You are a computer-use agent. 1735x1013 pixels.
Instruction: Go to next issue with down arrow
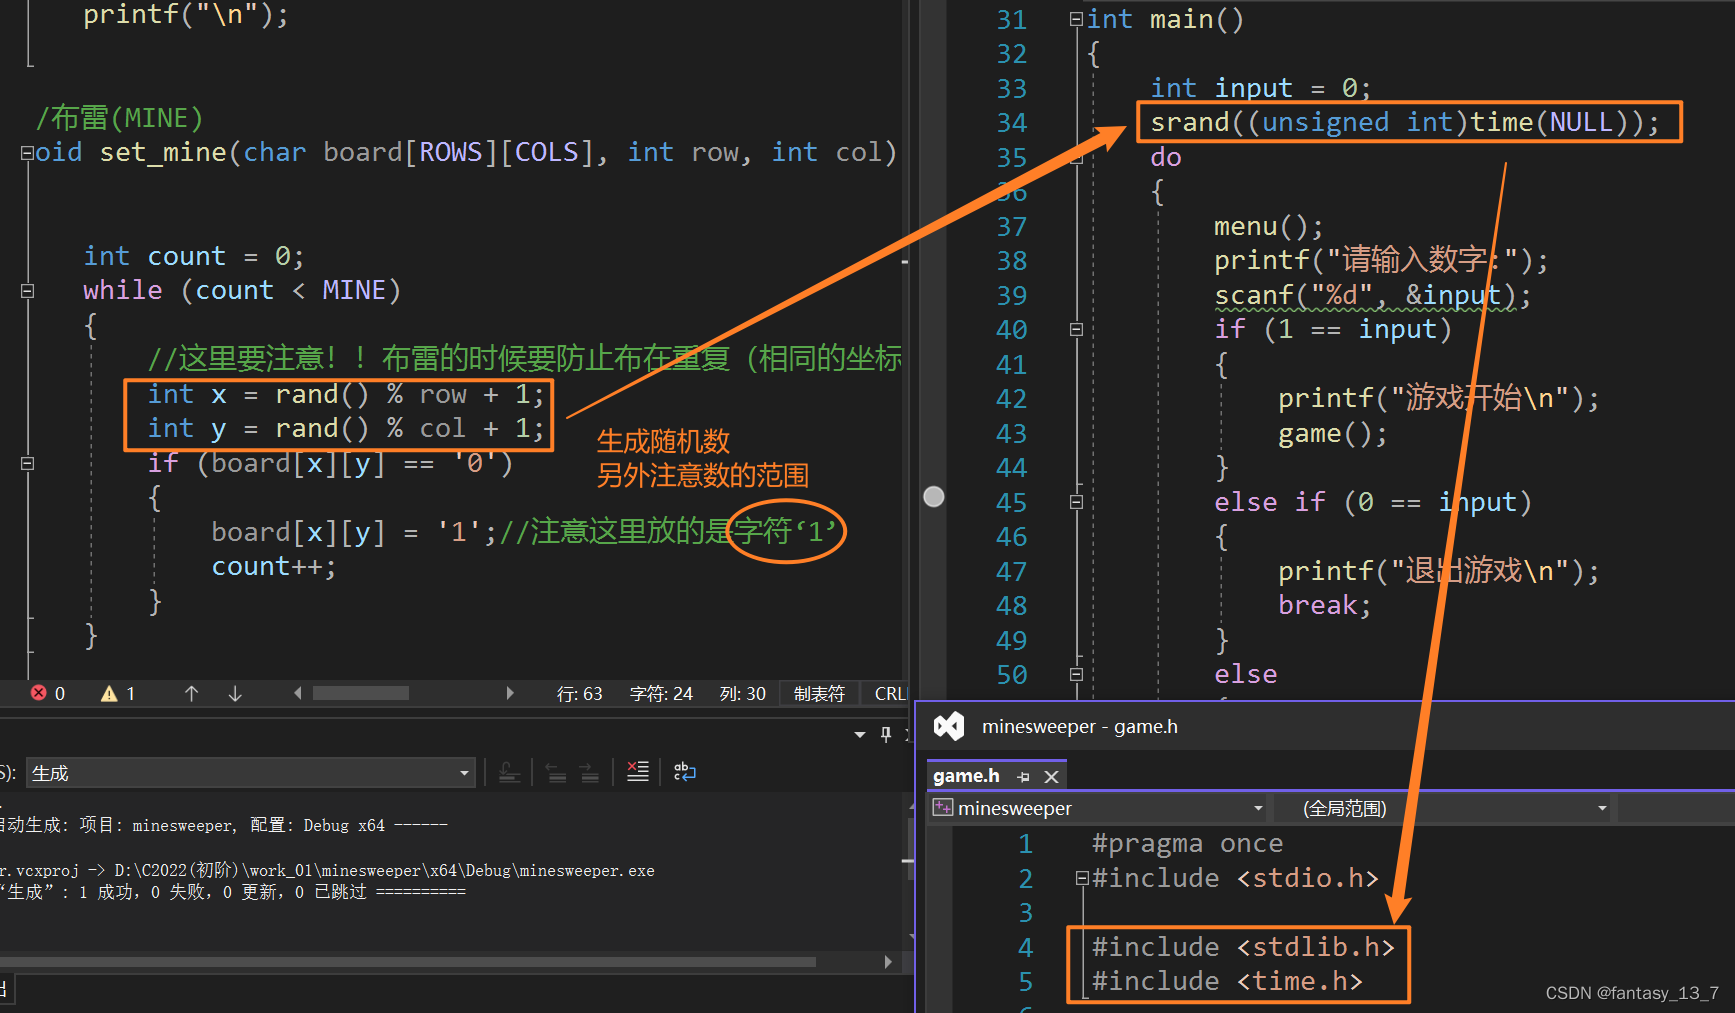[x=235, y=693]
